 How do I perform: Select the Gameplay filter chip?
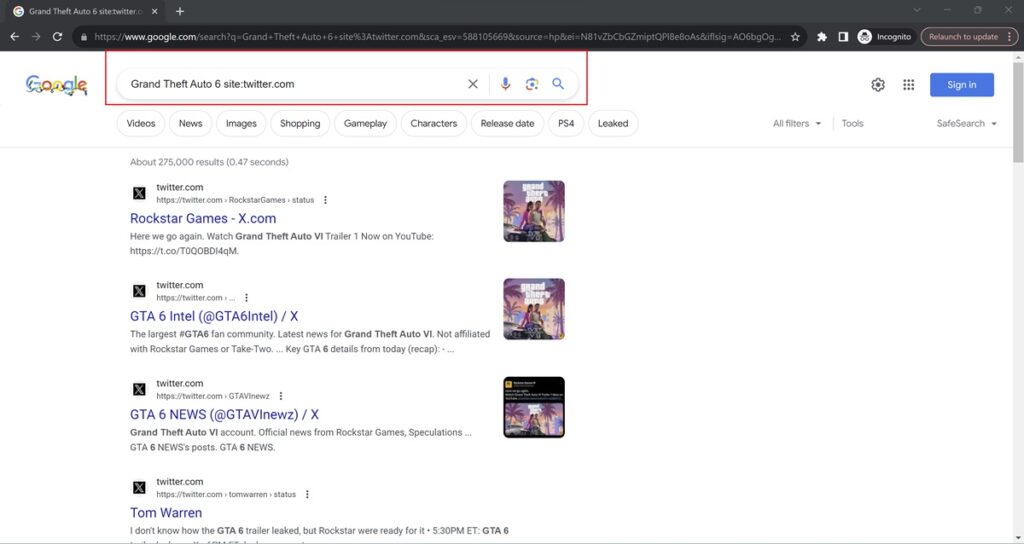click(x=365, y=123)
